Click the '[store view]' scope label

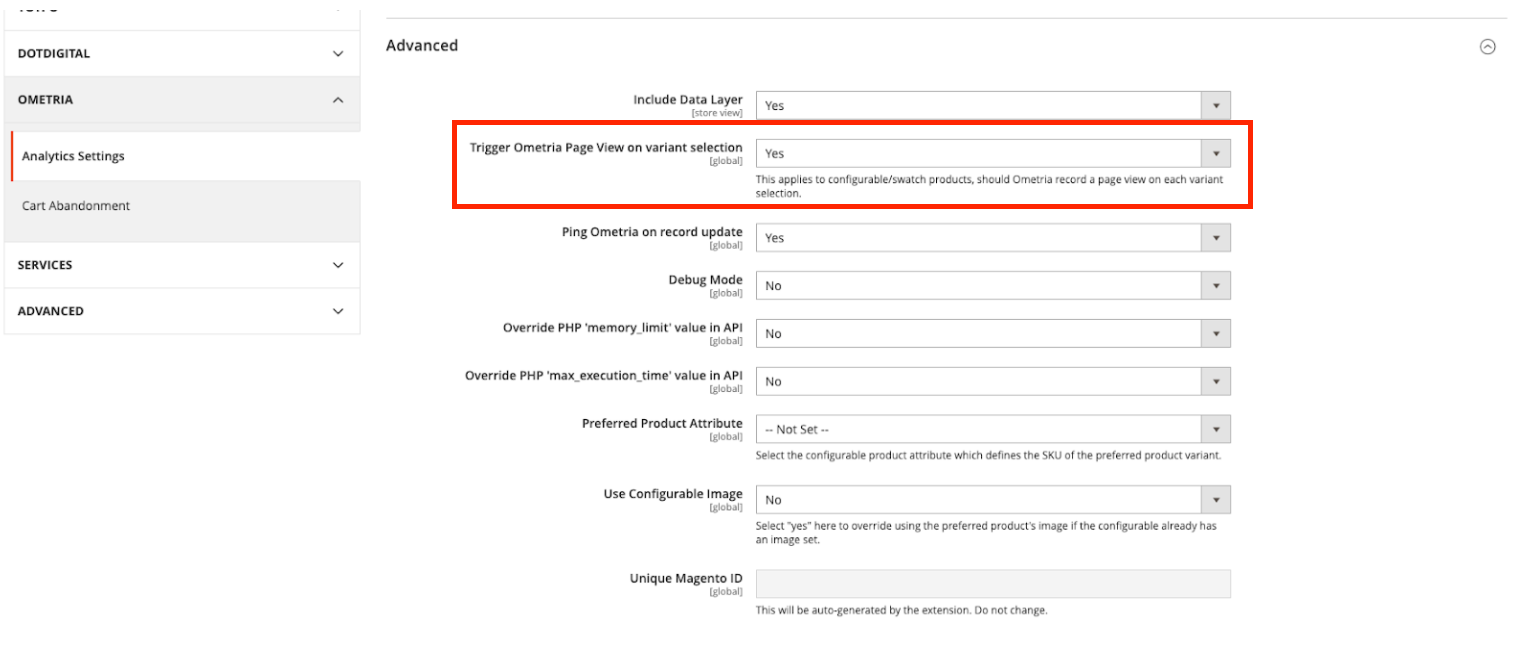pos(717,113)
